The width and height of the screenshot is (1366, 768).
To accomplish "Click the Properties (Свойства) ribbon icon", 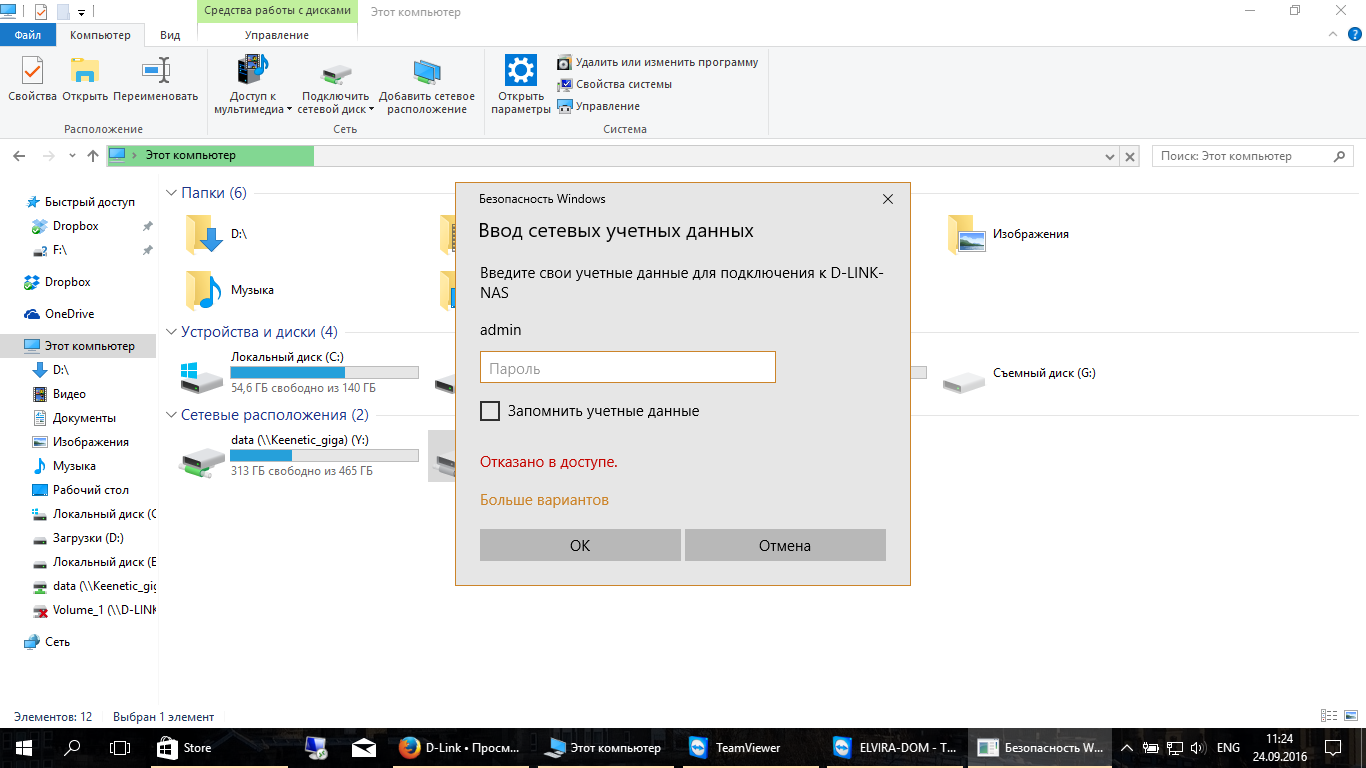I will pyautogui.click(x=32, y=73).
